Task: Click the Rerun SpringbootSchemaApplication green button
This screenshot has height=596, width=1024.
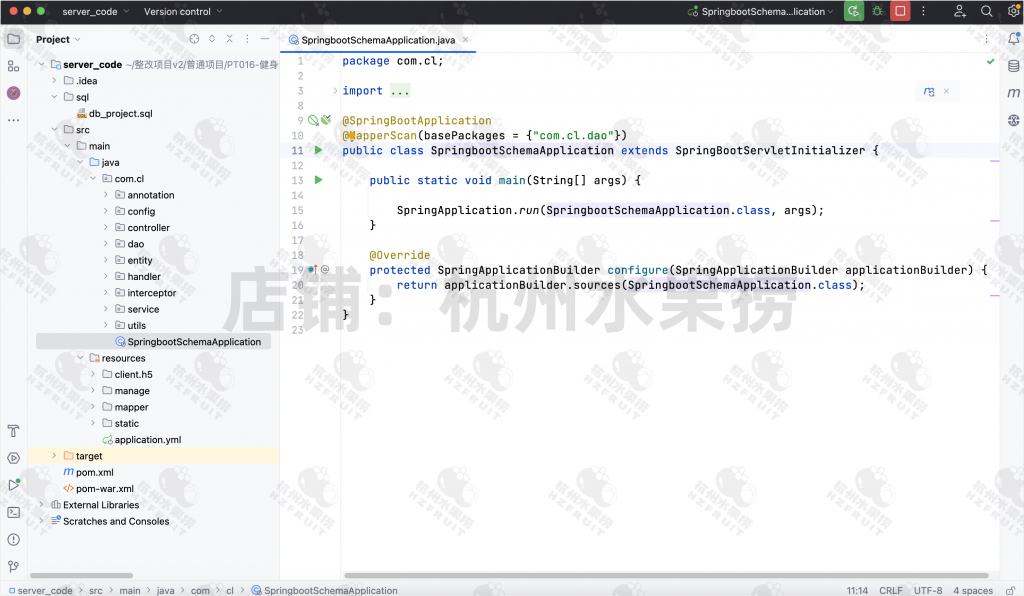Action: (853, 12)
